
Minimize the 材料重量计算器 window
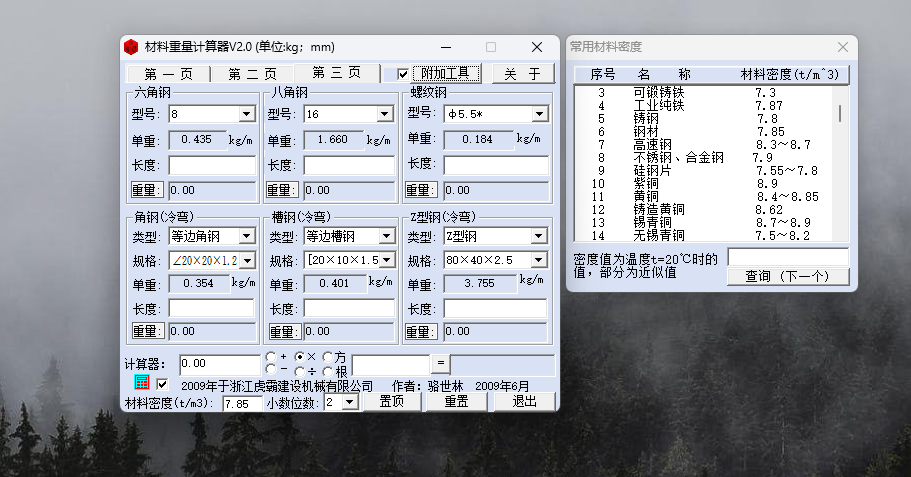tap(446, 47)
